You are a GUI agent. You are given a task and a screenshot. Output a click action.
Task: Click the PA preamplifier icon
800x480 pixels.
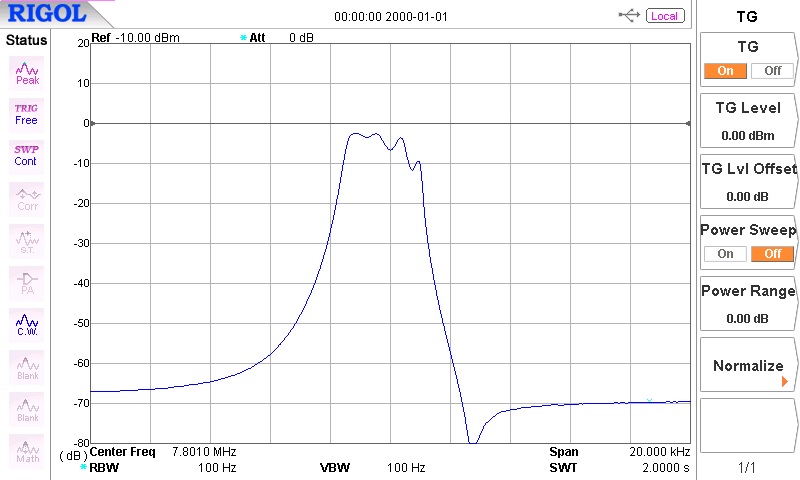pyautogui.click(x=27, y=283)
